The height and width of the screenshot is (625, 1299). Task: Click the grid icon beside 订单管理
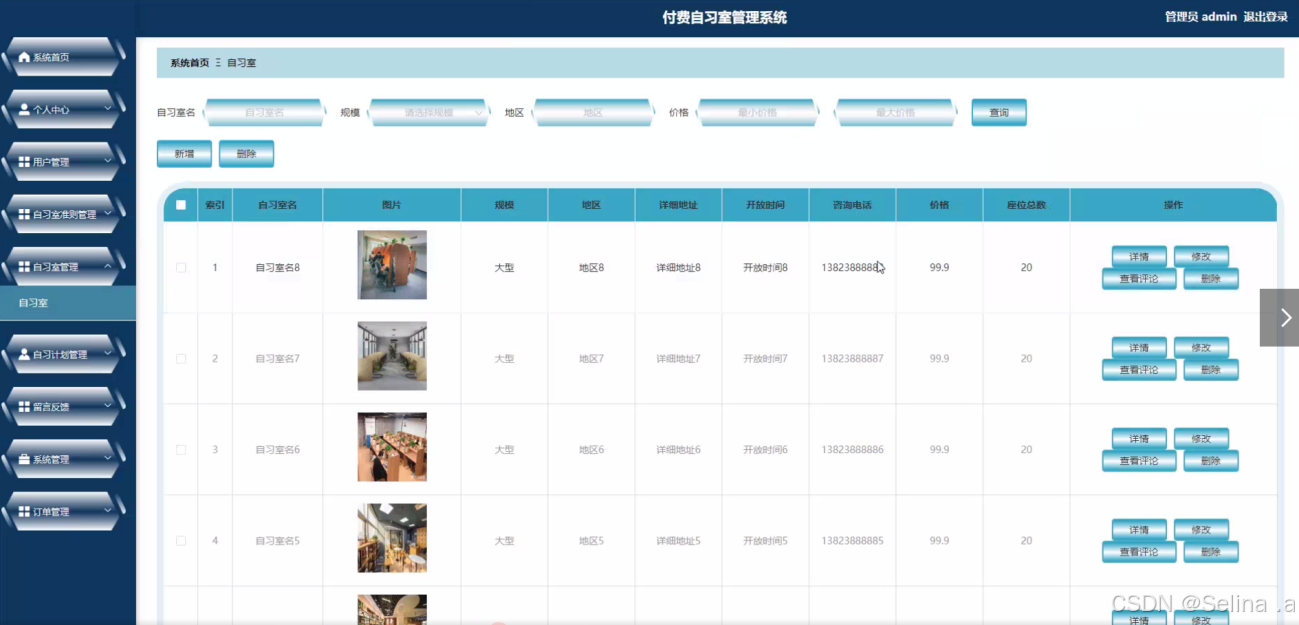[x=24, y=512]
